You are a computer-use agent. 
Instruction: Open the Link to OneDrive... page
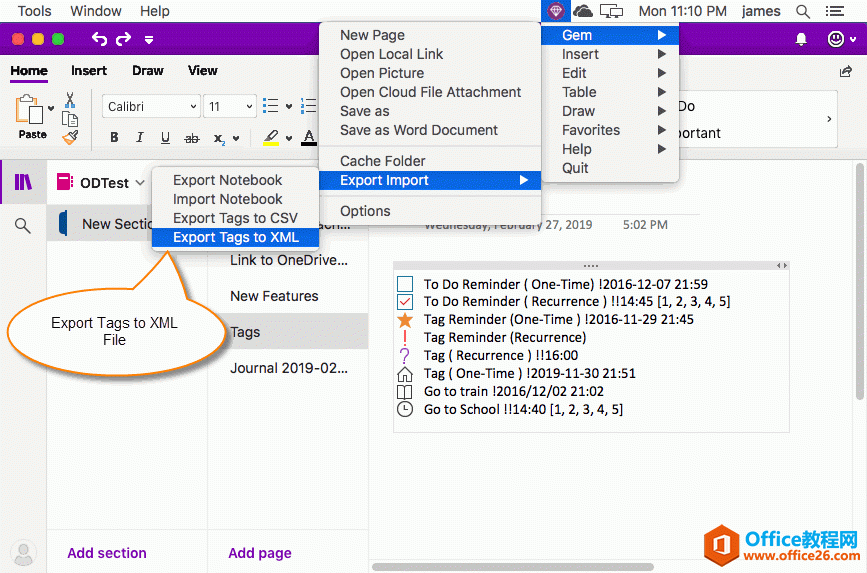click(x=288, y=260)
